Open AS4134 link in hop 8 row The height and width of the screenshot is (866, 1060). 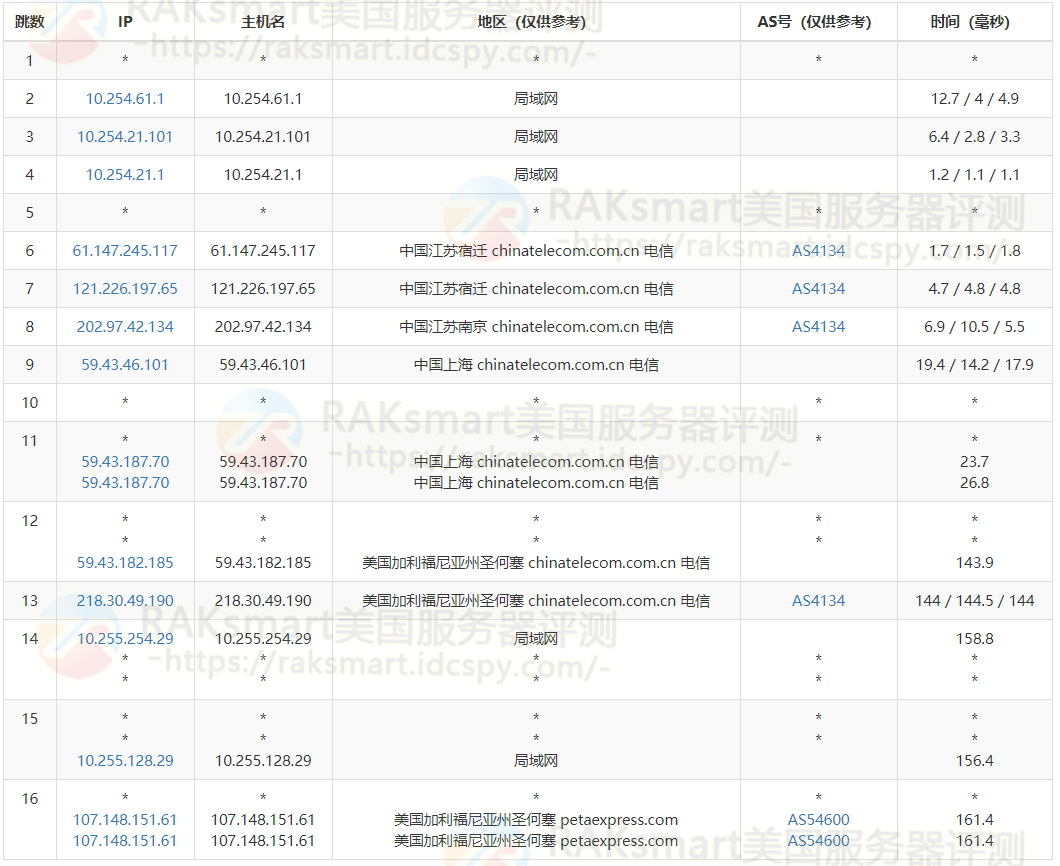point(819,327)
